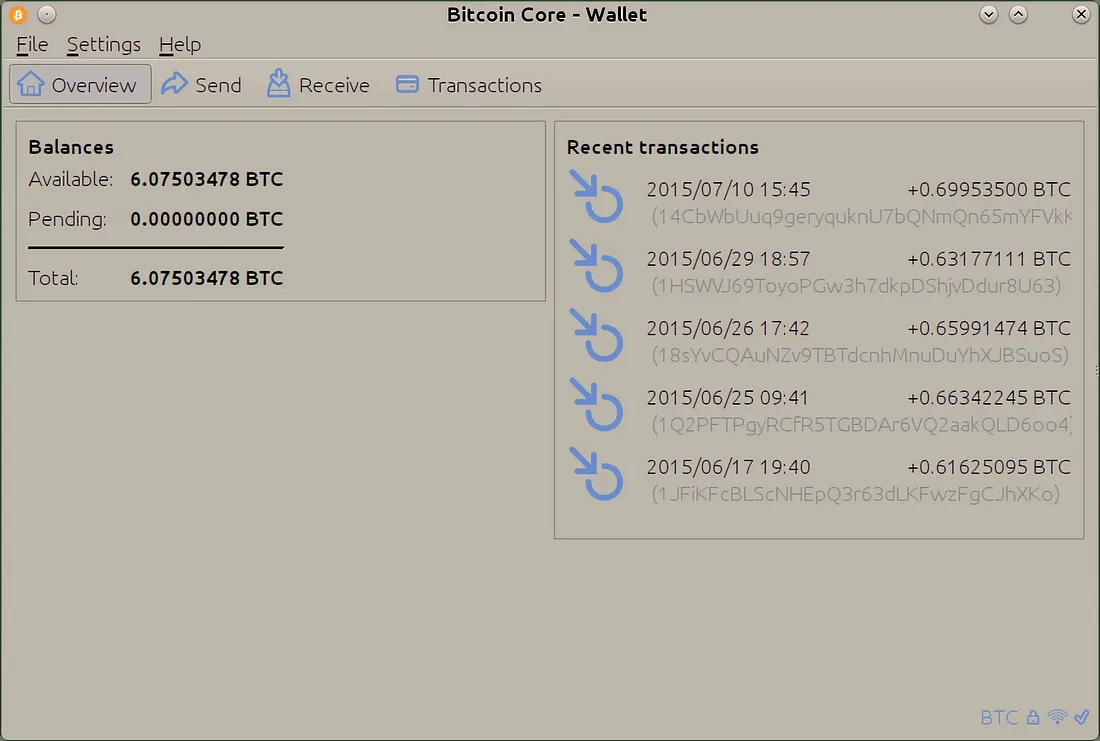Click the incoming icon for the 2015/06/26 transaction

[x=596, y=335]
